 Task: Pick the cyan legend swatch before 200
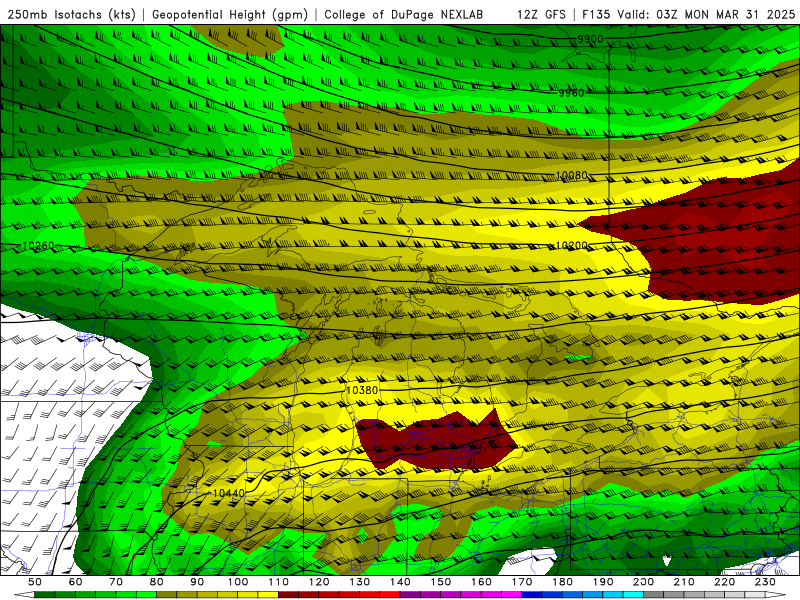click(634, 595)
